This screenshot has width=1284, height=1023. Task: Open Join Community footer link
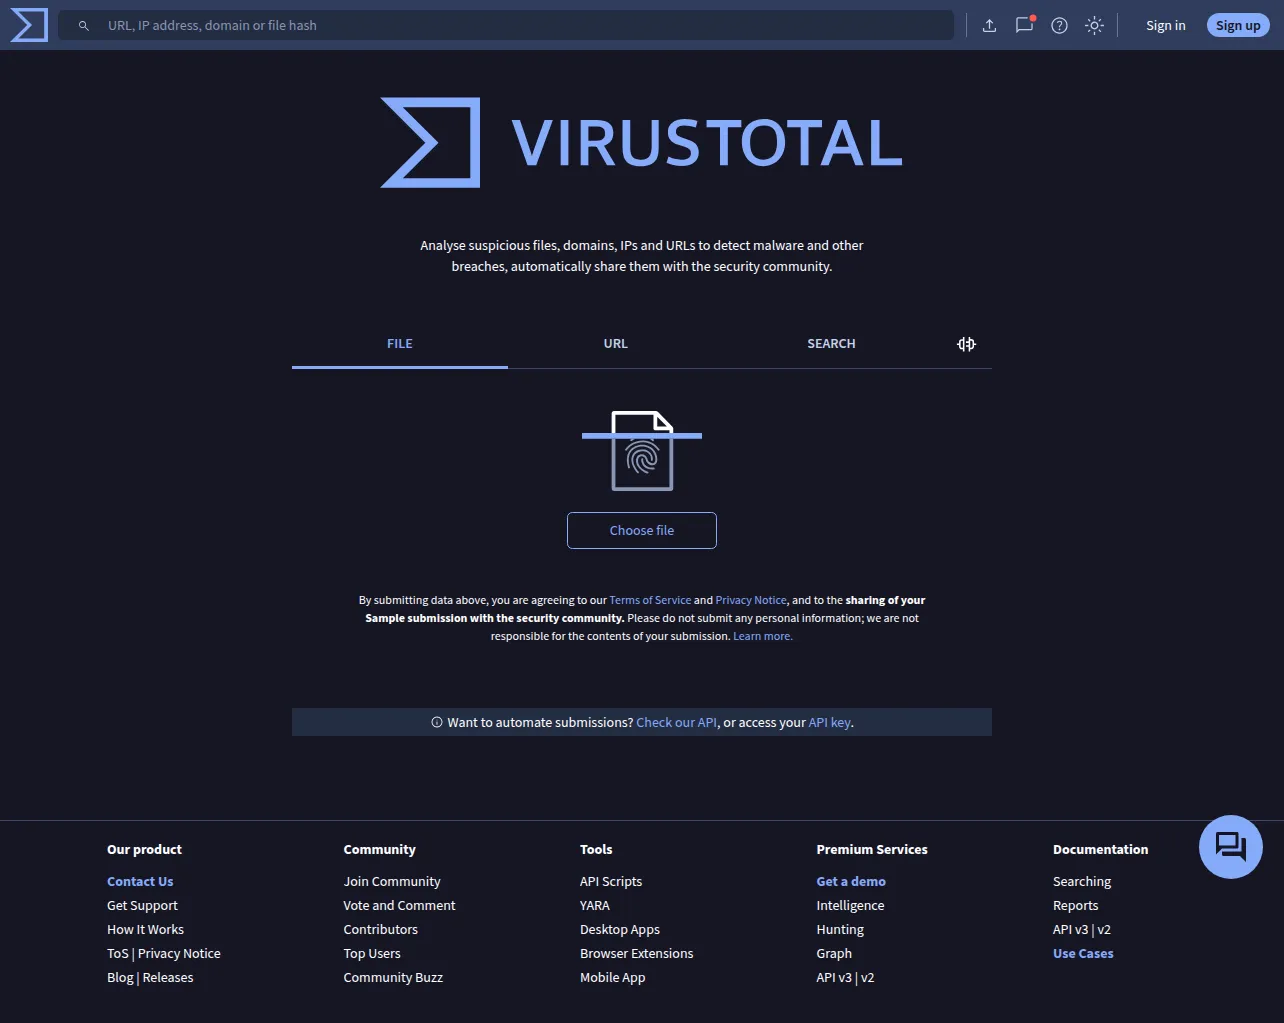click(x=392, y=882)
